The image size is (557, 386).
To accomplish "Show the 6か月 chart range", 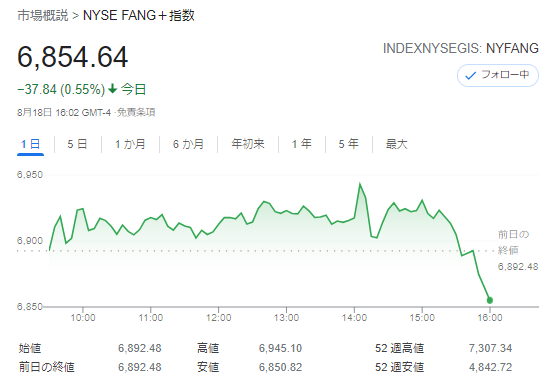I will (188, 144).
